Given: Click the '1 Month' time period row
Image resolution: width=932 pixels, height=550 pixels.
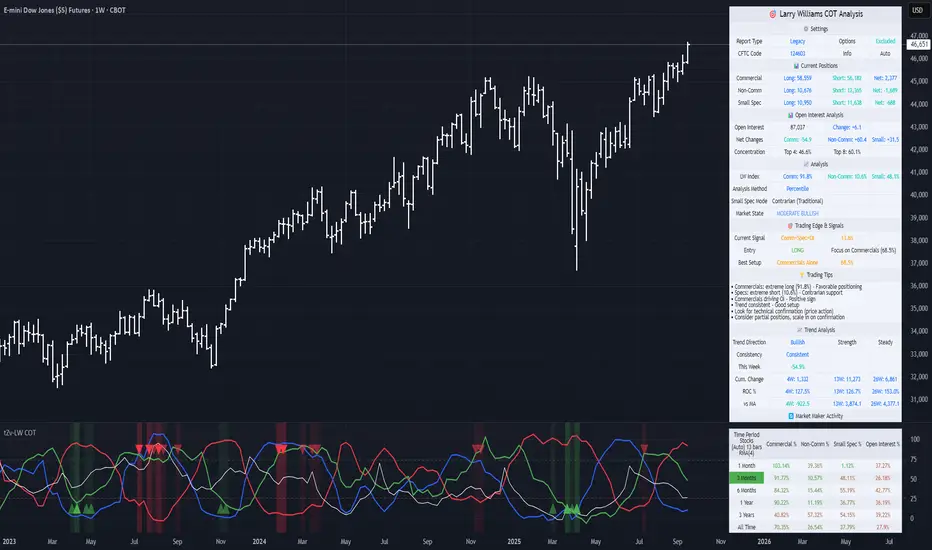Looking at the screenshot, I should [815, 466].
